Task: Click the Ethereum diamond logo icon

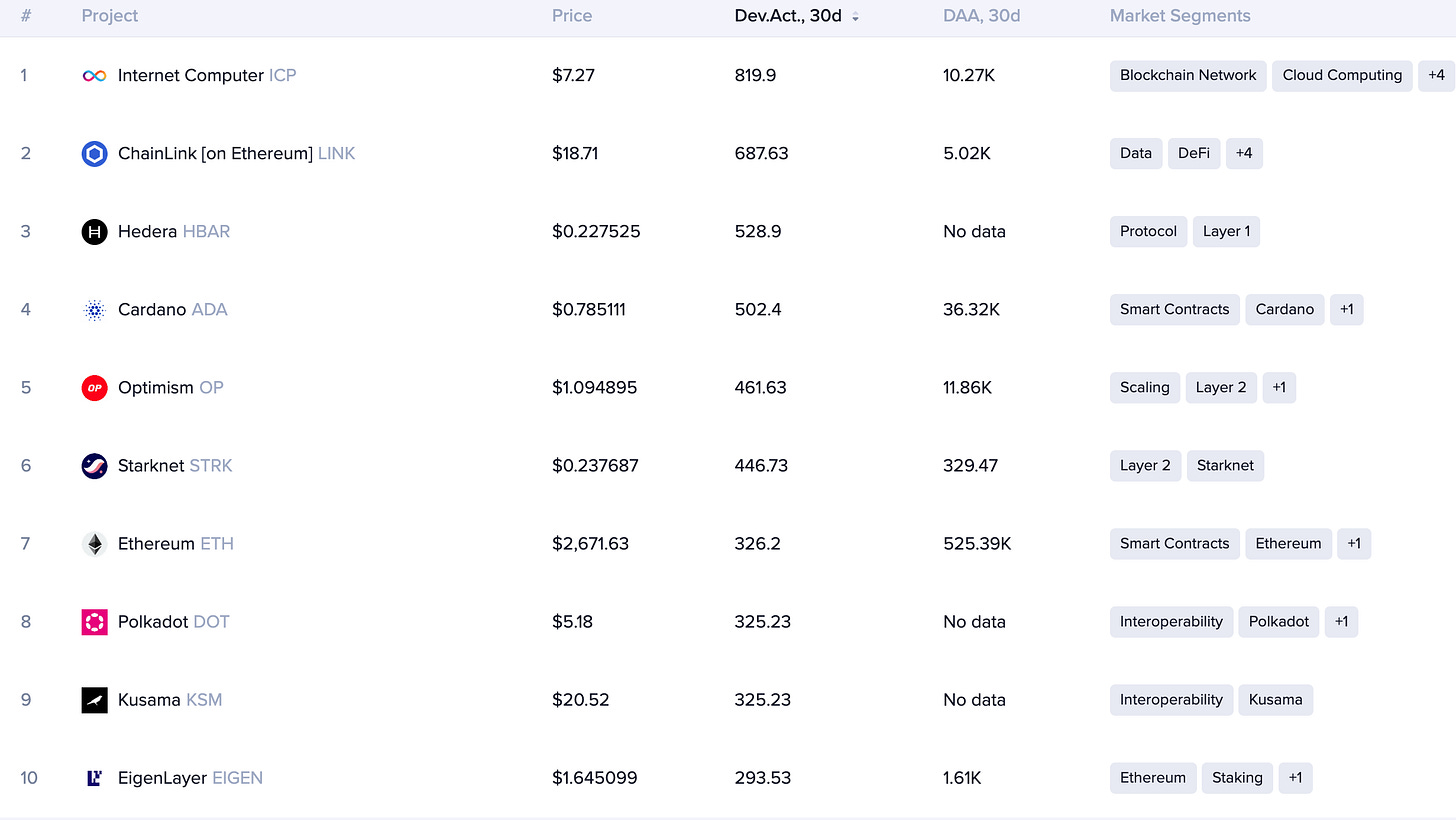Action: (94, 544)
